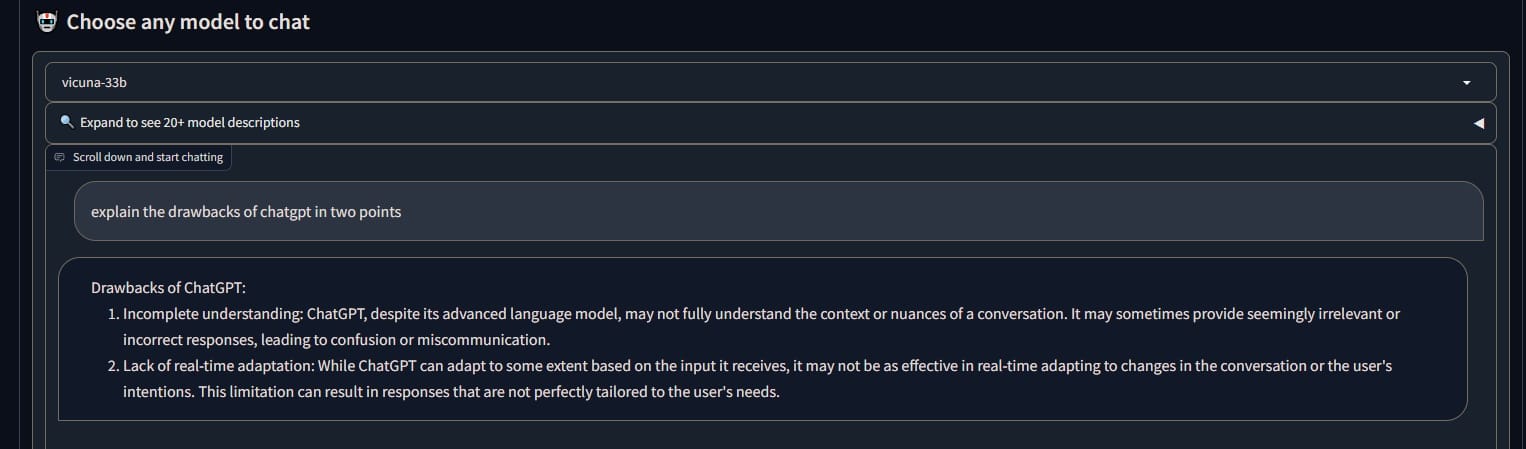Screen dimensions: 1526x449
Task: Click the "Choose any model to chat" heading
Action: tap(188, 21)
